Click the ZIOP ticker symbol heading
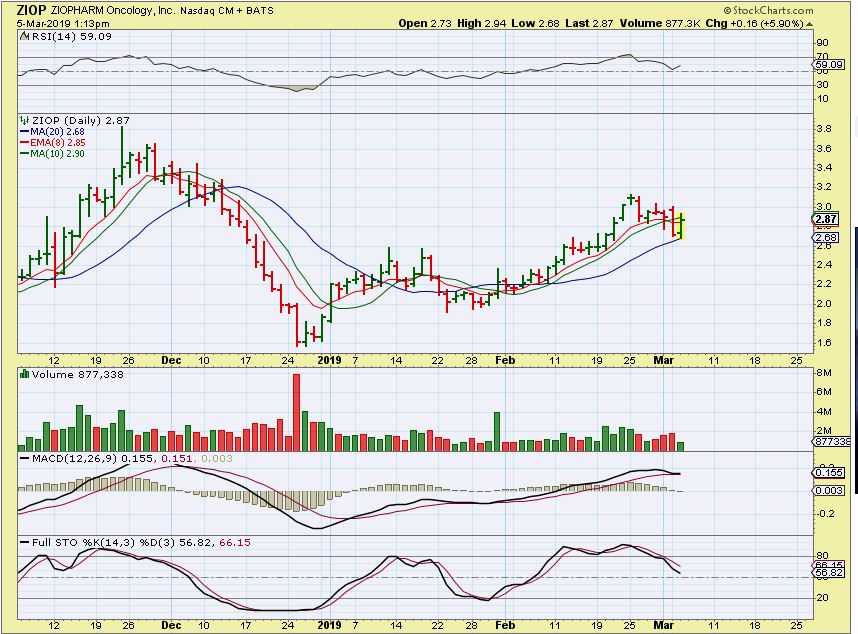This screenshot has width=858, height=634. 31,10
